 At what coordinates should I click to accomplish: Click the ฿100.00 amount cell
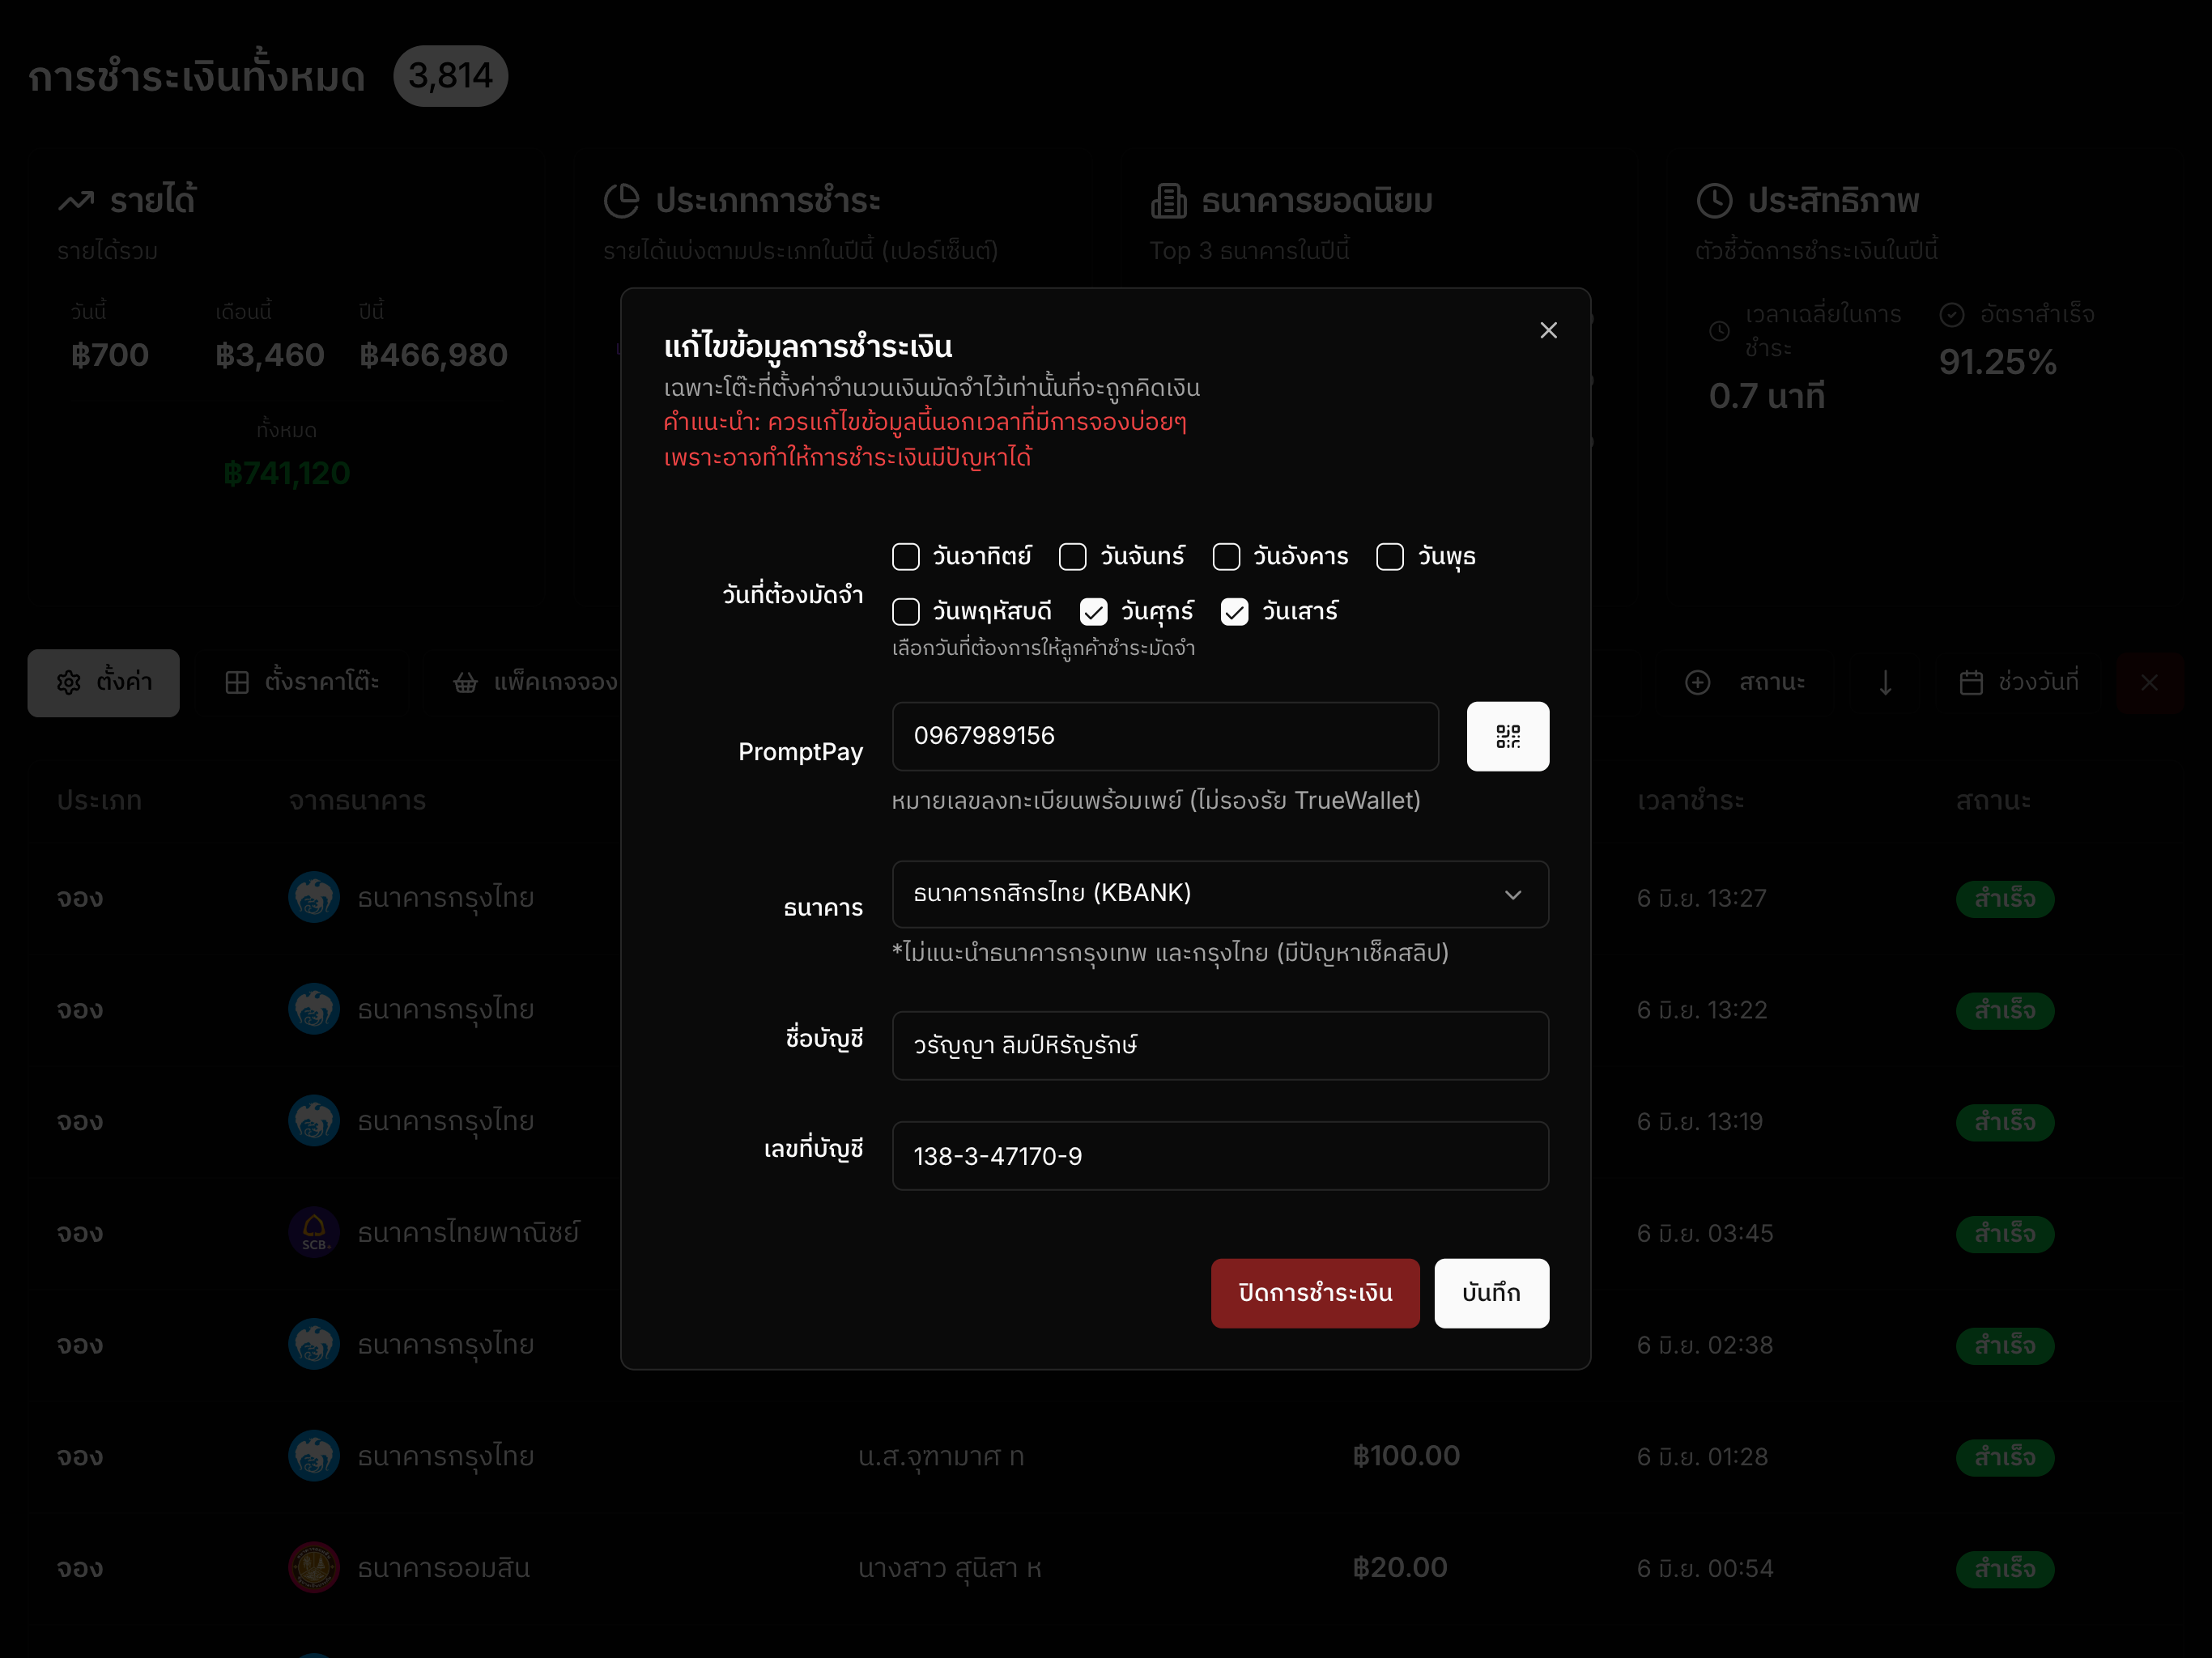click(1406, 1456)
